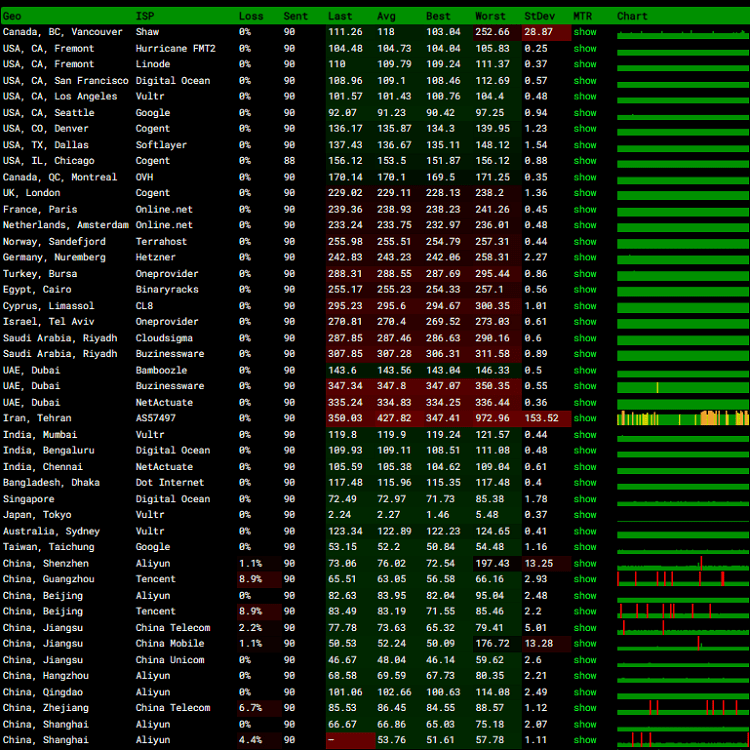This screenshot has height=750, width=750.
Task: Select the Last column header
Action: 340,16
